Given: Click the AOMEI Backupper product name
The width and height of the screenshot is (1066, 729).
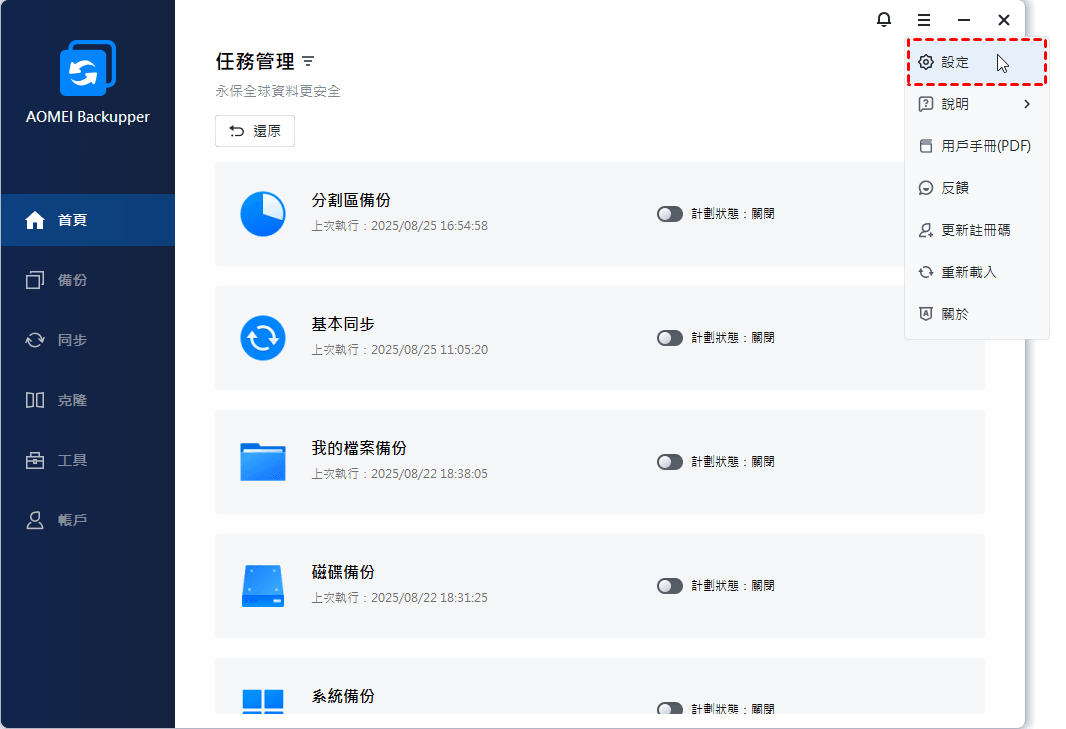Looking at the screenshot, I should [x=88, y=117].
